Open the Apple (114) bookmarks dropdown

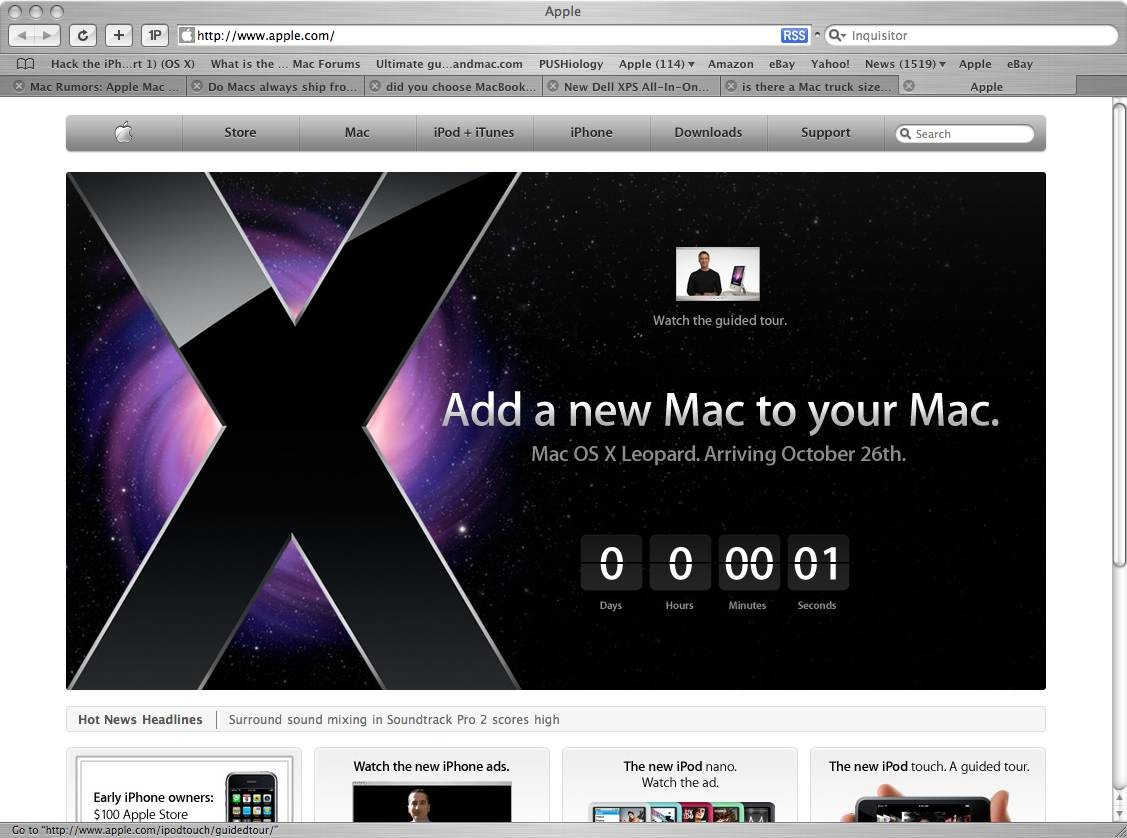(657, 64)
